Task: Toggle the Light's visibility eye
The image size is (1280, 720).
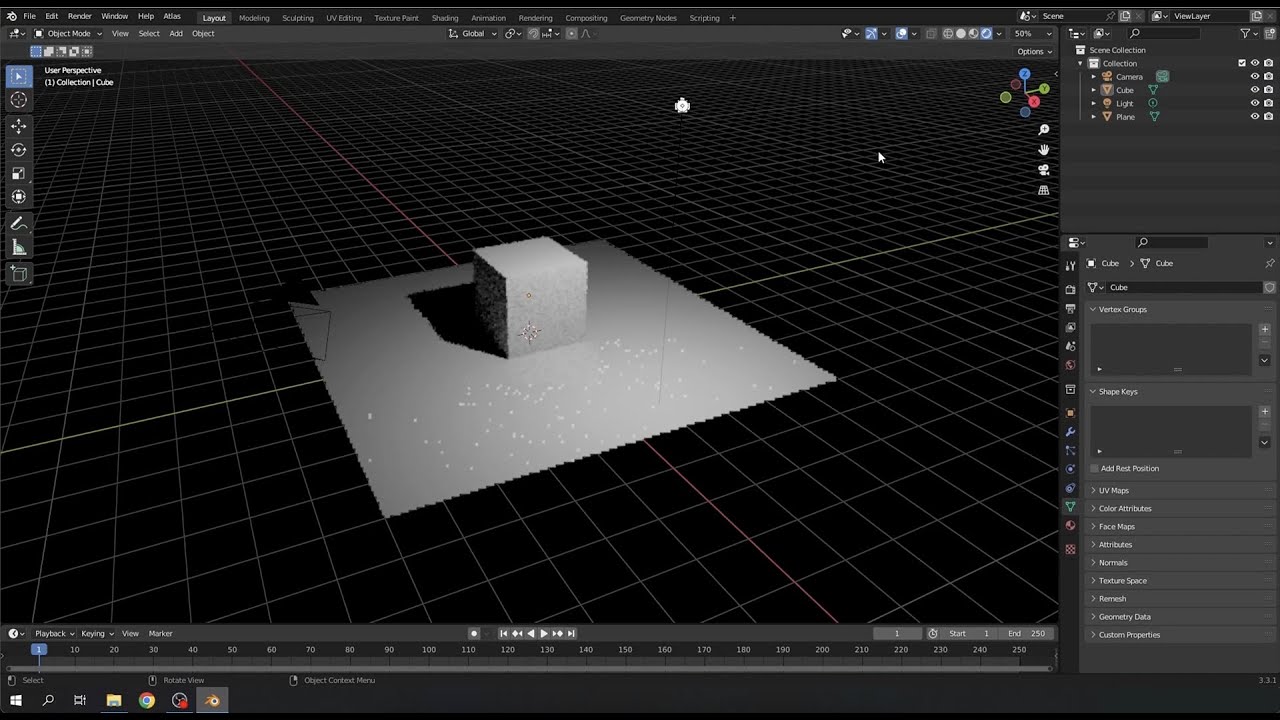Action: [x=1255, y=104]
